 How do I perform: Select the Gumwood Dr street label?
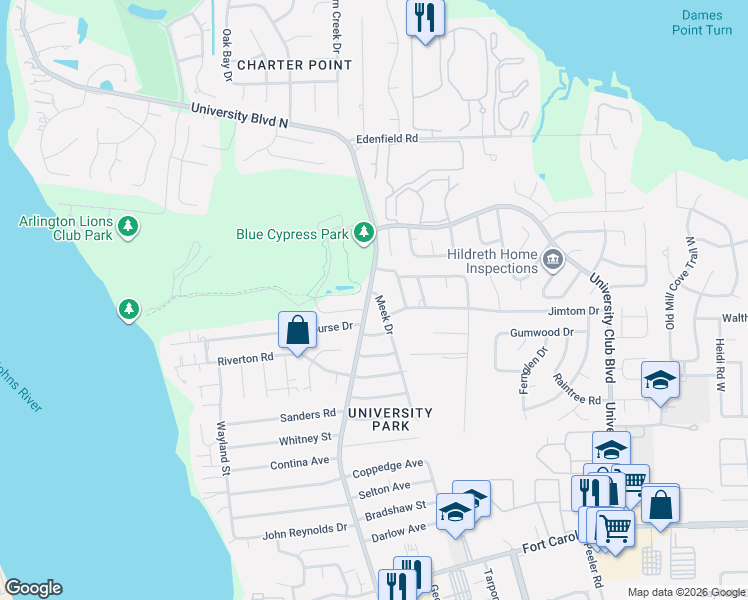tap(542, 332)
